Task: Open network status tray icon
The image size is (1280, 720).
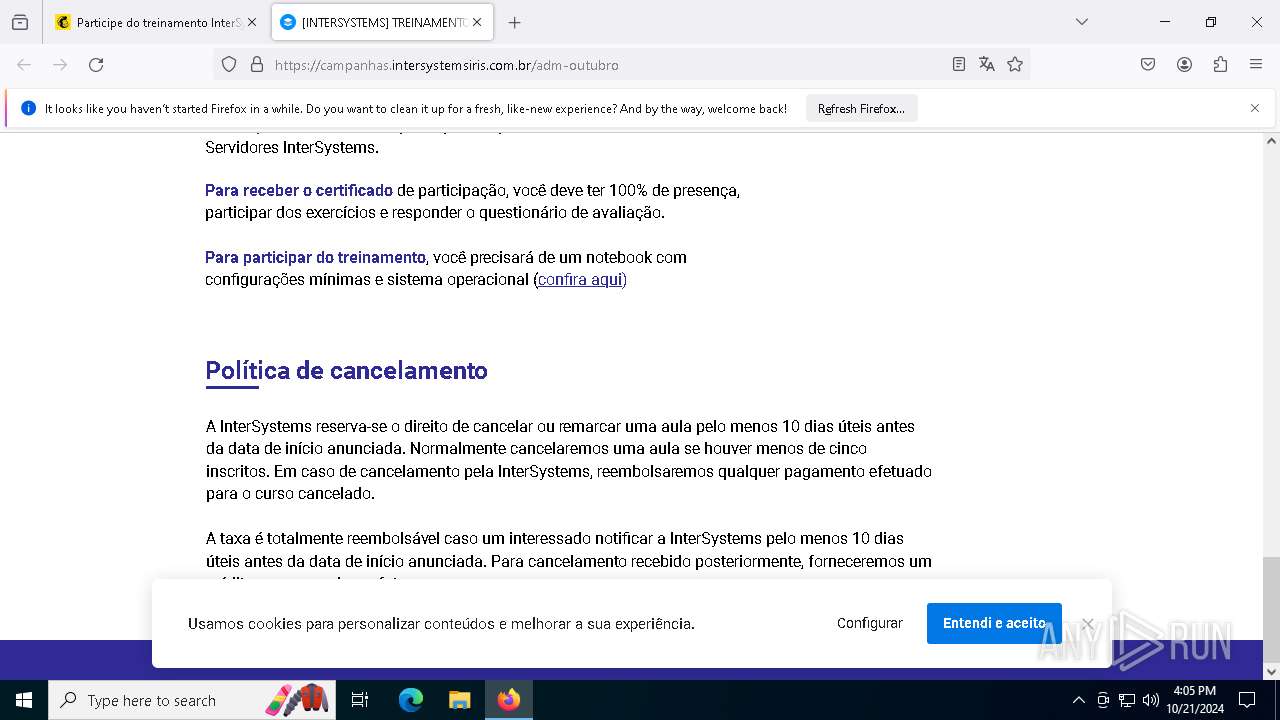Action: click(x=1127, y=700)
